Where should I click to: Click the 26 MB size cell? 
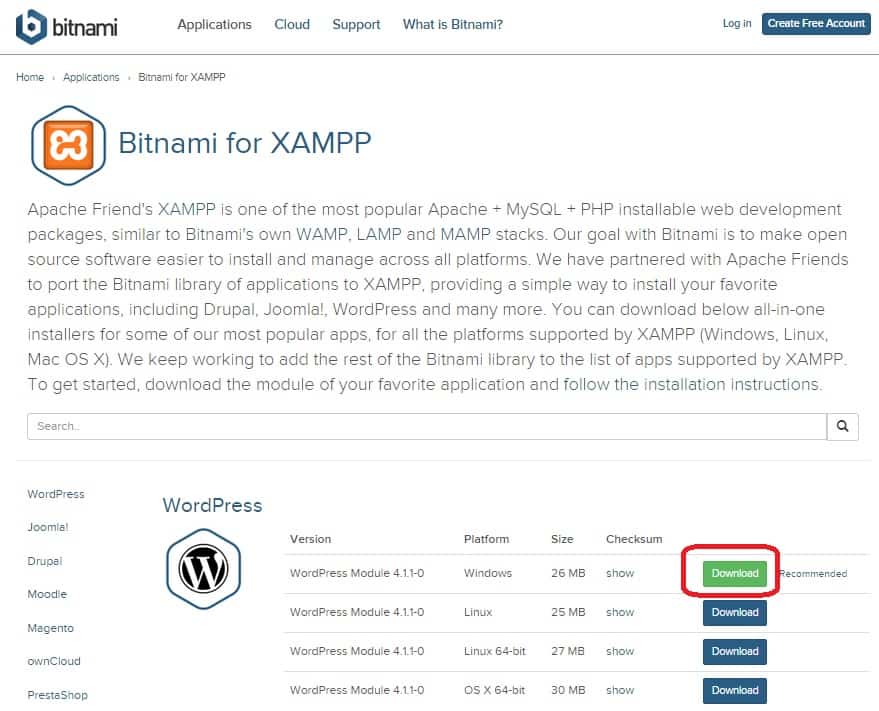pyautogui.click(x=568, y=573)
